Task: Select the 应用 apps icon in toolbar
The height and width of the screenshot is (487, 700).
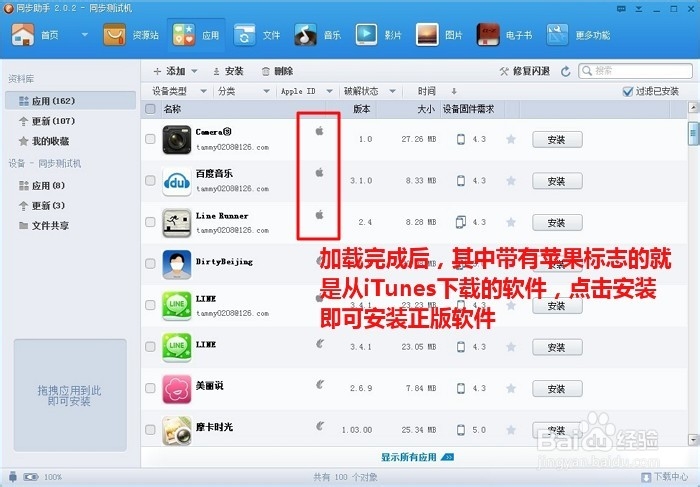Action: tap(183, 35)
